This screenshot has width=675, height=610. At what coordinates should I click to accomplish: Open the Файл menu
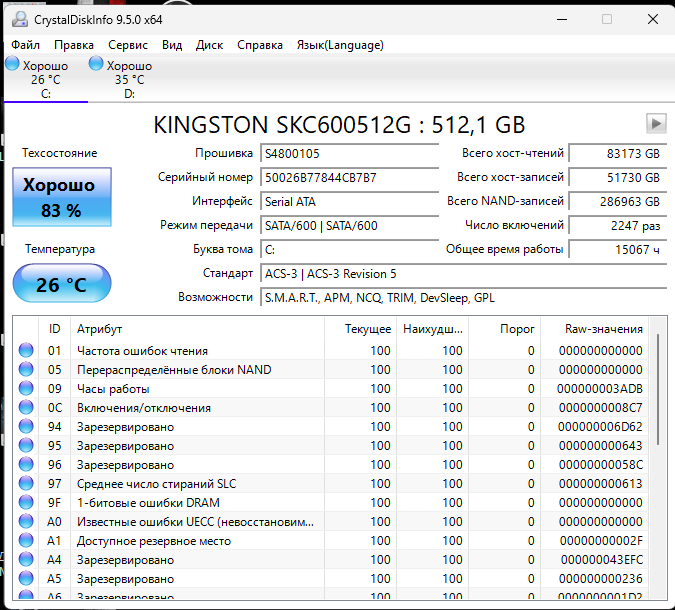[x=26, y=45]
